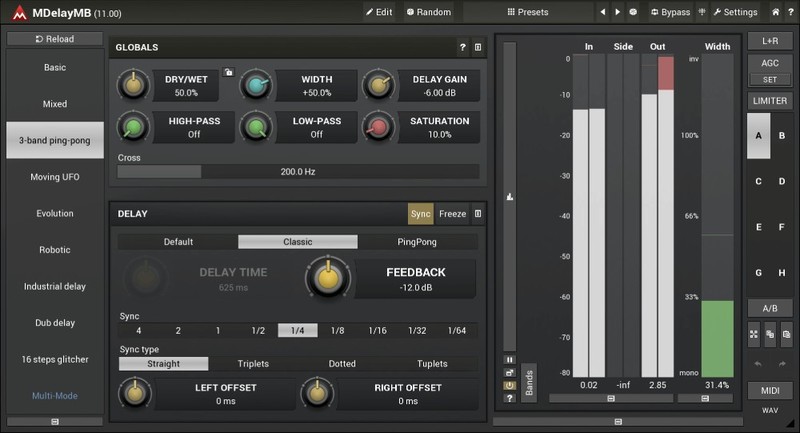The image size is (800, 433).
Task: Switch to the PingPong delay mode tab
Action: [417, 242]
